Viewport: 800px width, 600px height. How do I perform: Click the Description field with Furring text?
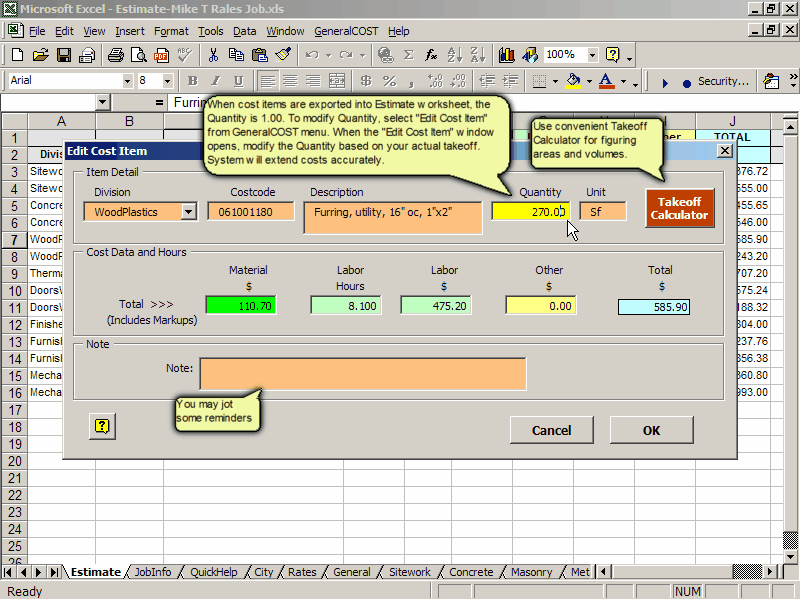(393, 218)
